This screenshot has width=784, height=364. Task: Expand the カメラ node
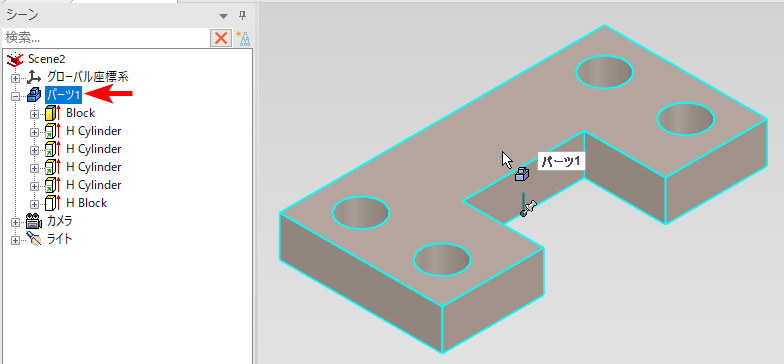pos(16,222)
